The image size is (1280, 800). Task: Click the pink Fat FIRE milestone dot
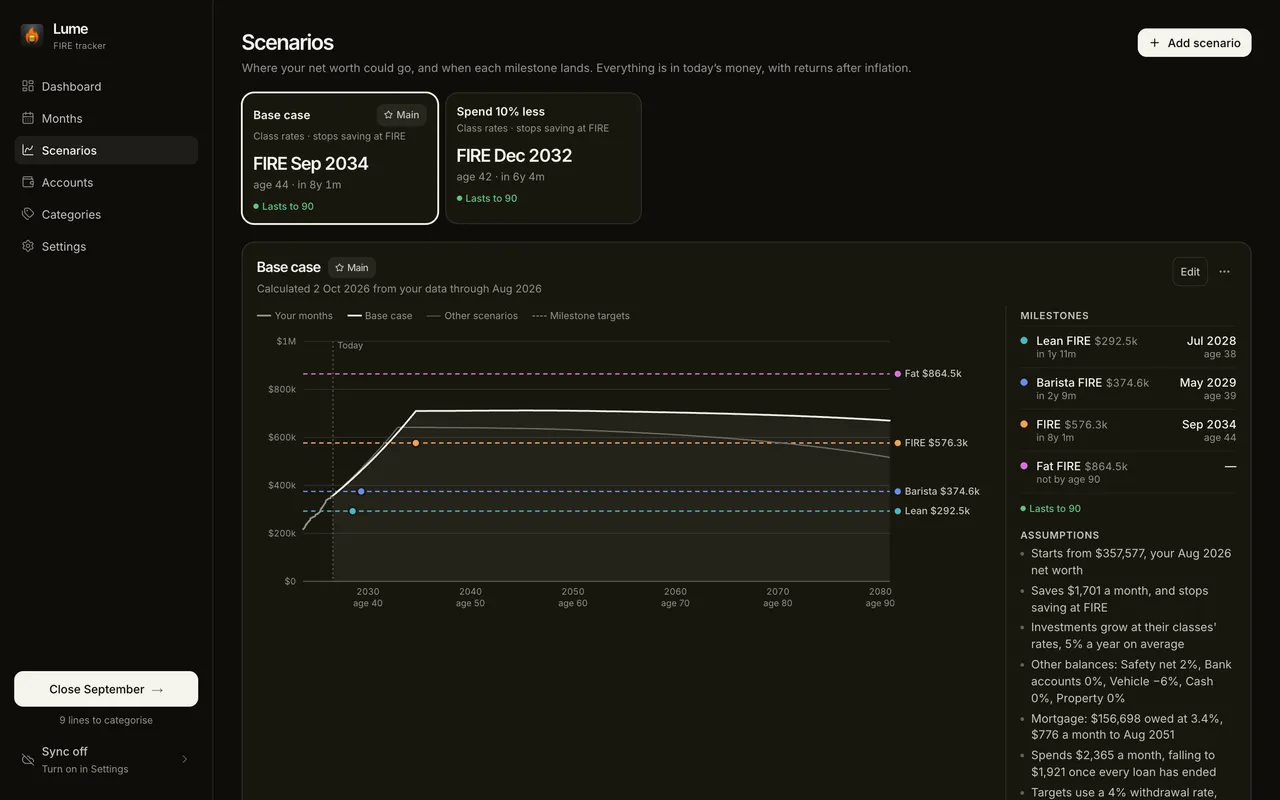(x=1024, y=466)
